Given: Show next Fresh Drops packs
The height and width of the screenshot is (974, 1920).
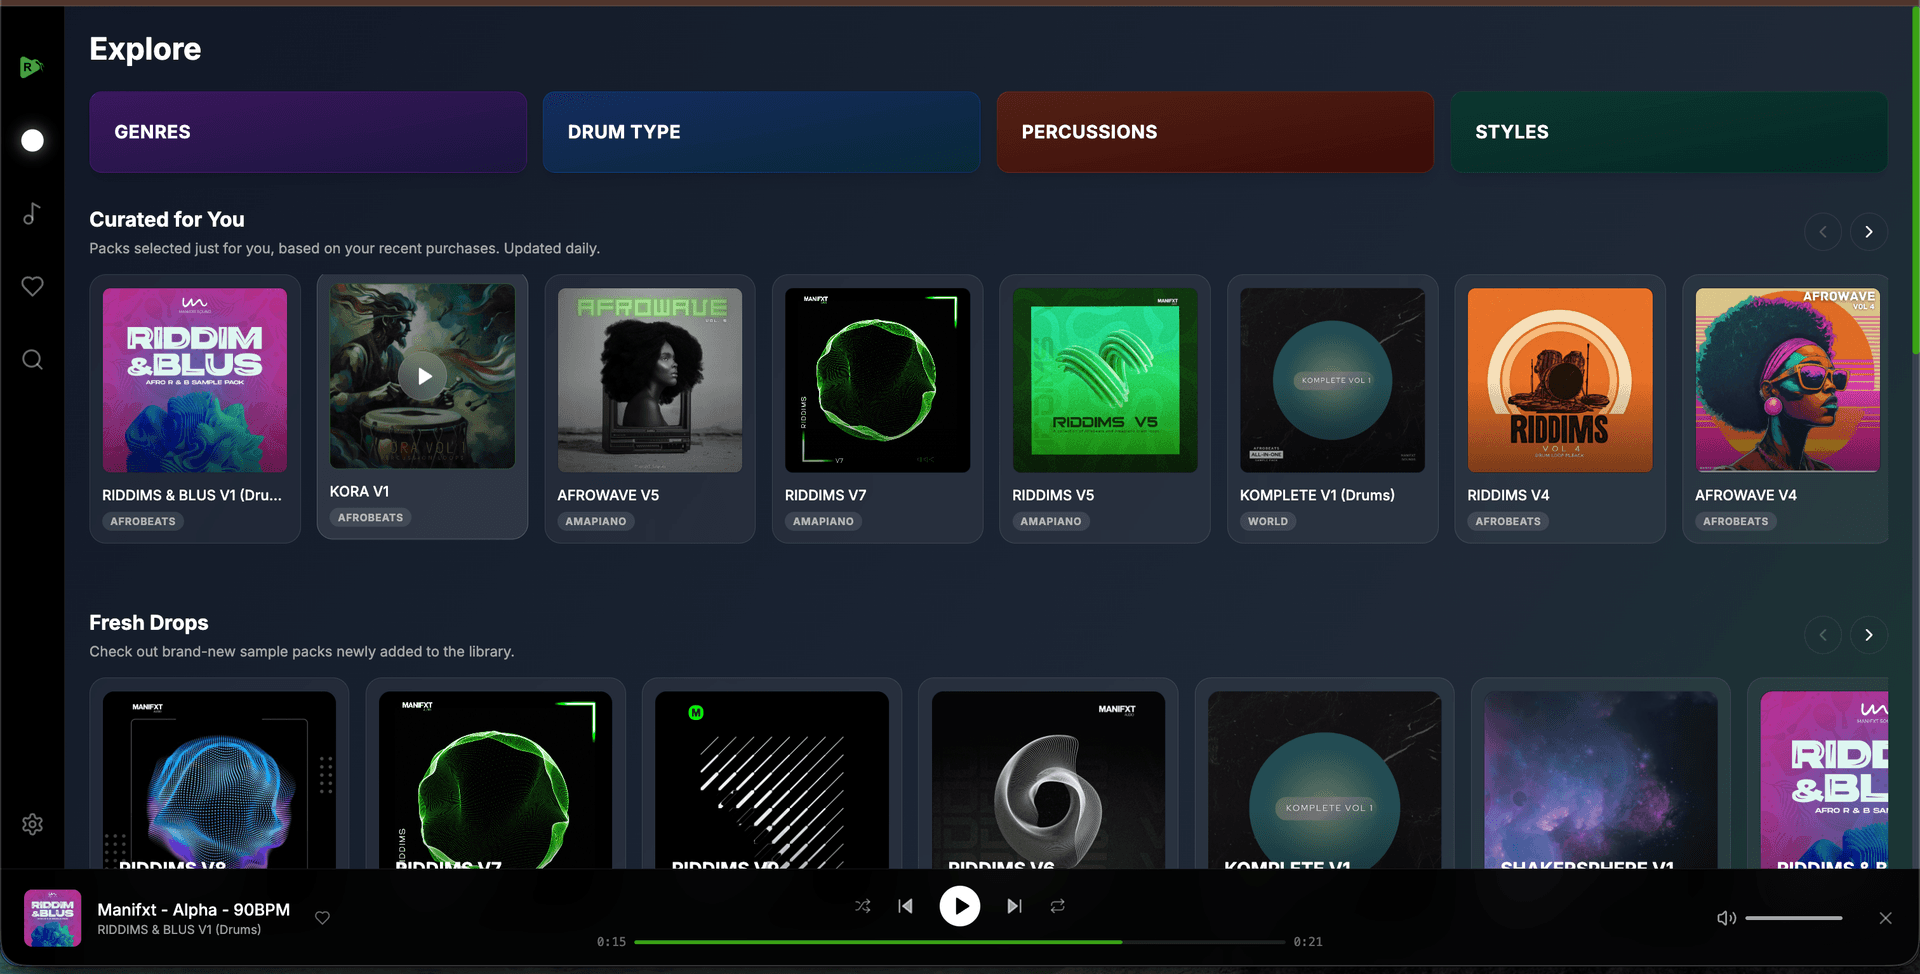Looking at the screenshot, I should [x=1868, y=635].
